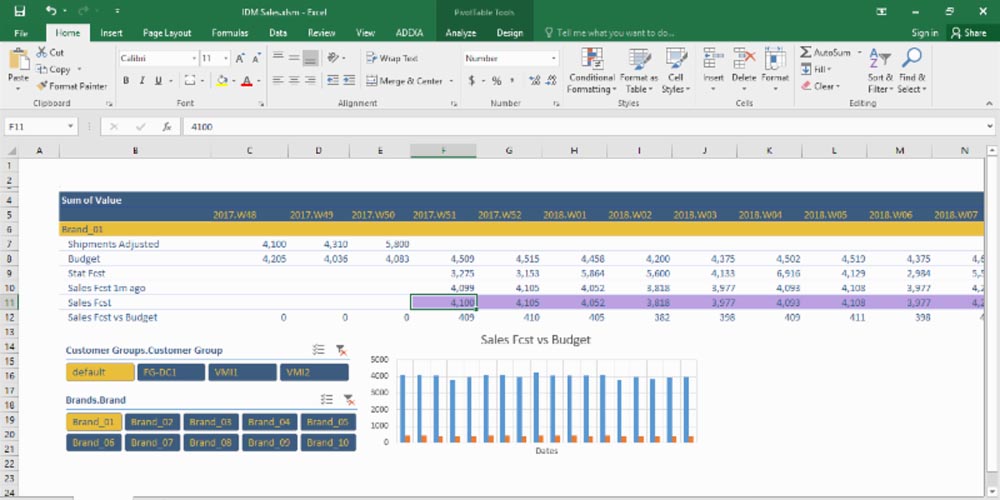
Task: Click the Sort & Filter icon
Action: coord(879,60)
